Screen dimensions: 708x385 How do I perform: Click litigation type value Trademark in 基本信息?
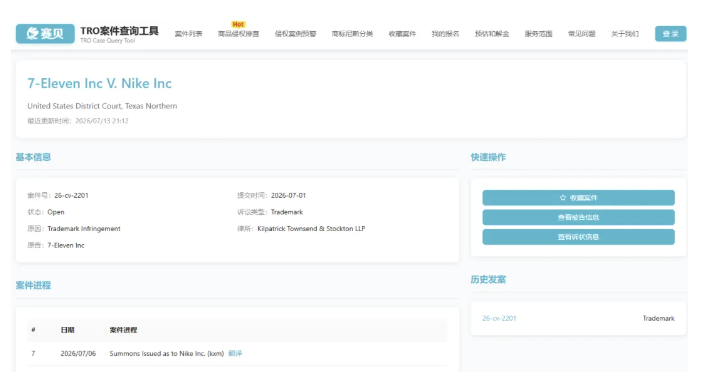tap(287, 212)
